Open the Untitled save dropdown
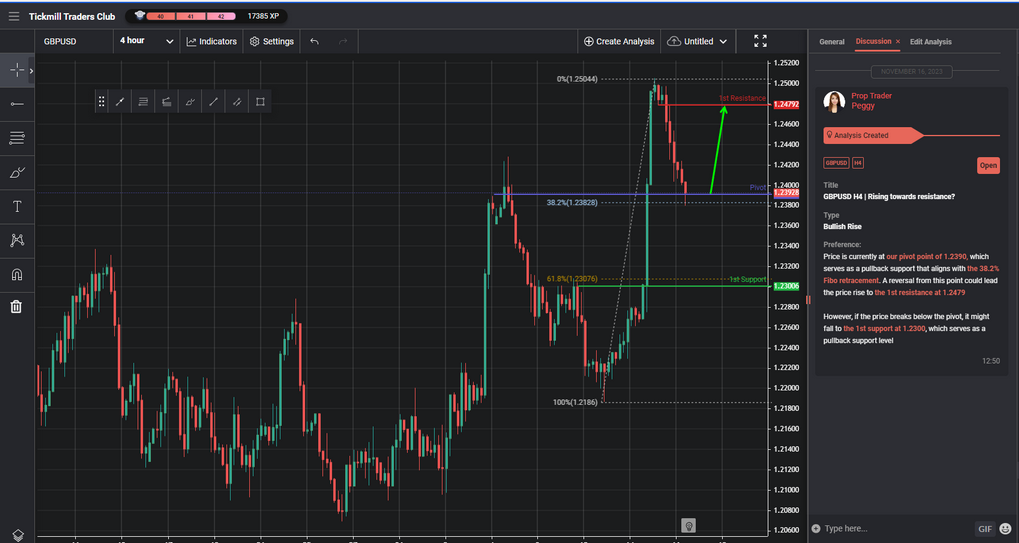The width and height of the screenshot is (1019, 543). coord(697,41)
